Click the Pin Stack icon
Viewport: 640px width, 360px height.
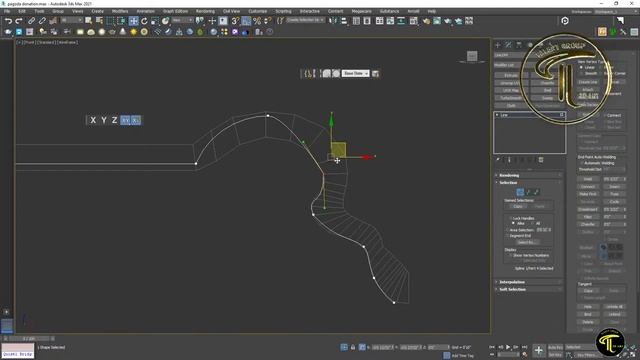pos(498,160)
